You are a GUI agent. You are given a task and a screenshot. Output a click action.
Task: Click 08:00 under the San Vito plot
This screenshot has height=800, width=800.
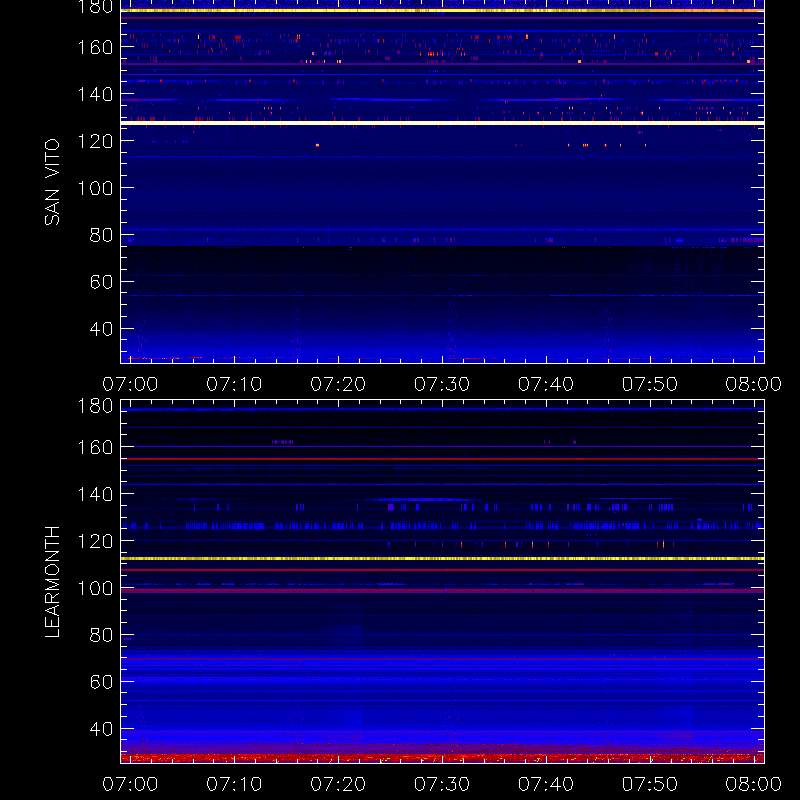pyautogui.click(x=754, y=384)
